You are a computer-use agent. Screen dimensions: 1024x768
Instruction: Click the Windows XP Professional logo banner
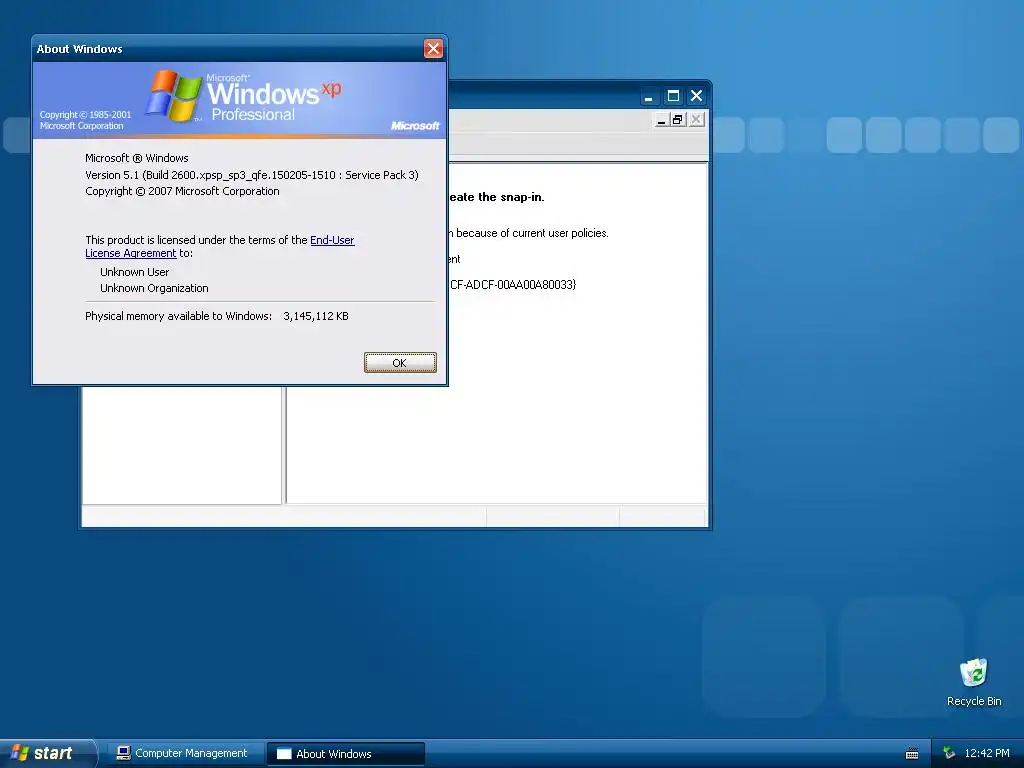[x=240, y=100]
